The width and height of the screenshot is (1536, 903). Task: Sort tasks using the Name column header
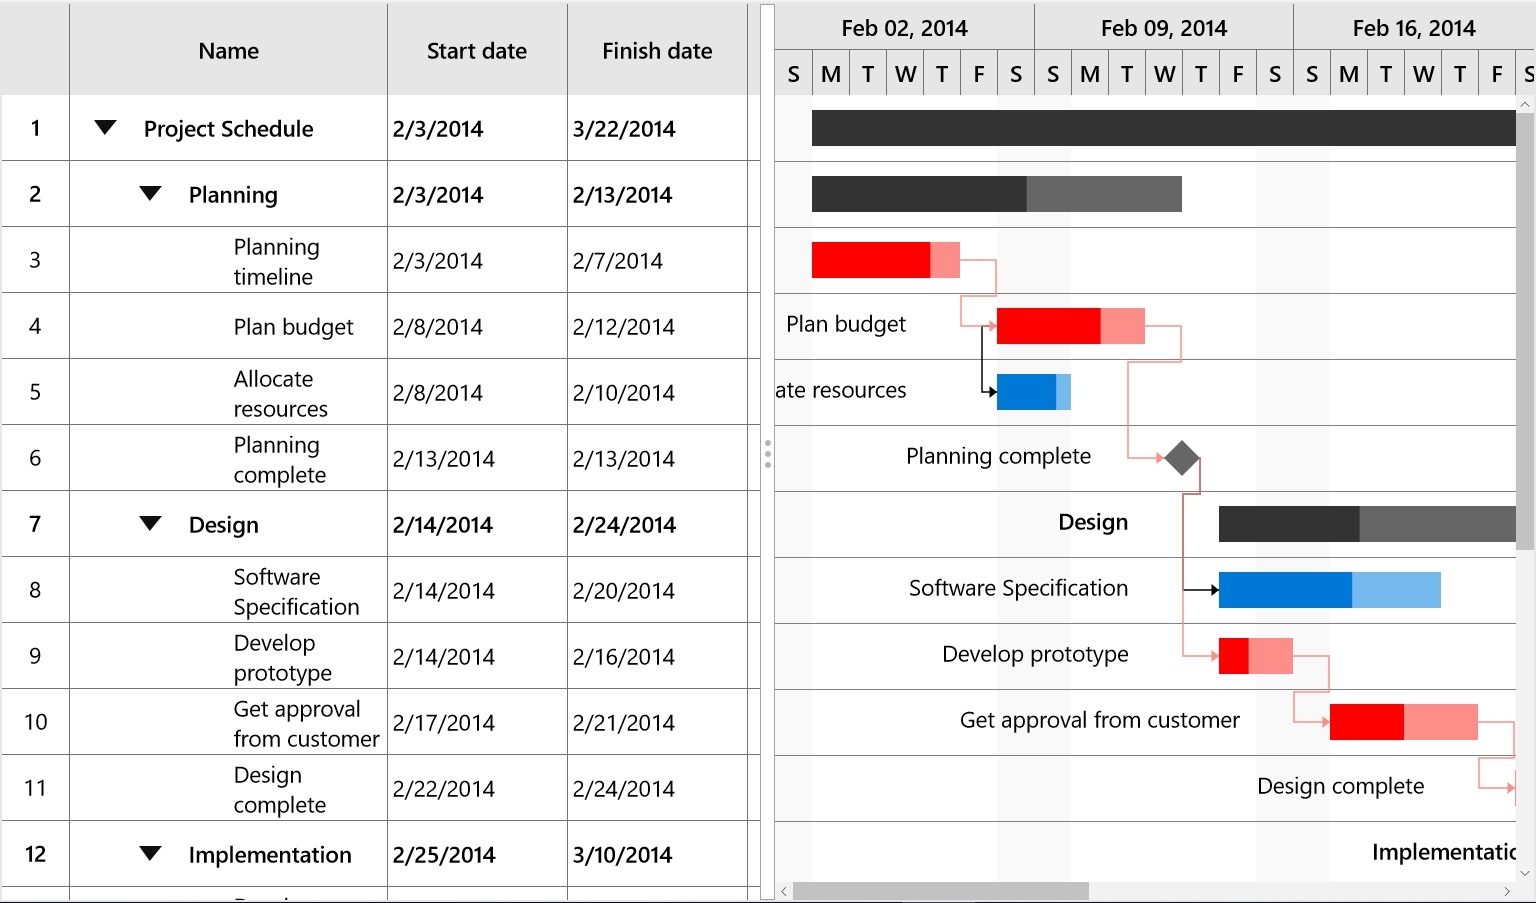(x=228, y=50)
